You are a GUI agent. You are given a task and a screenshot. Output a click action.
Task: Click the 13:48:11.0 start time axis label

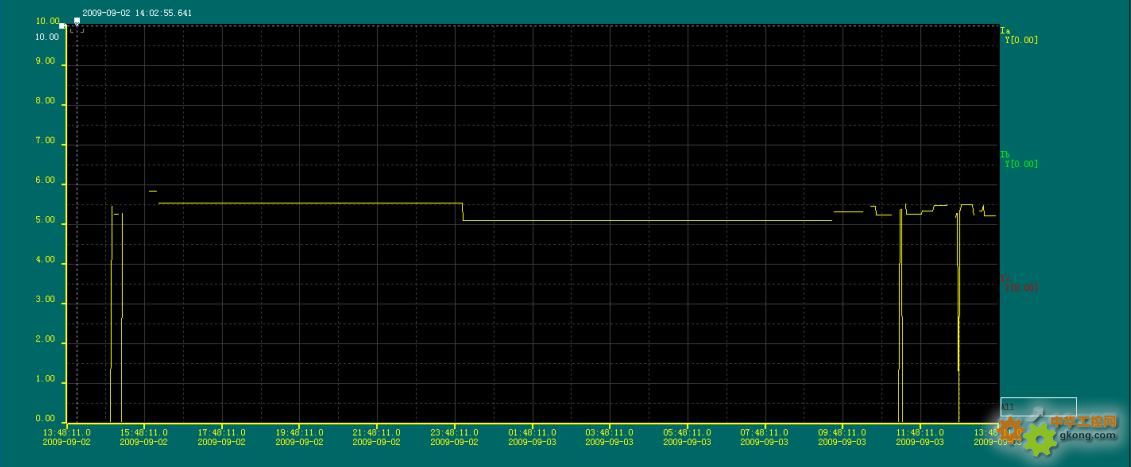pyautogui.click(x=67, y=432)
